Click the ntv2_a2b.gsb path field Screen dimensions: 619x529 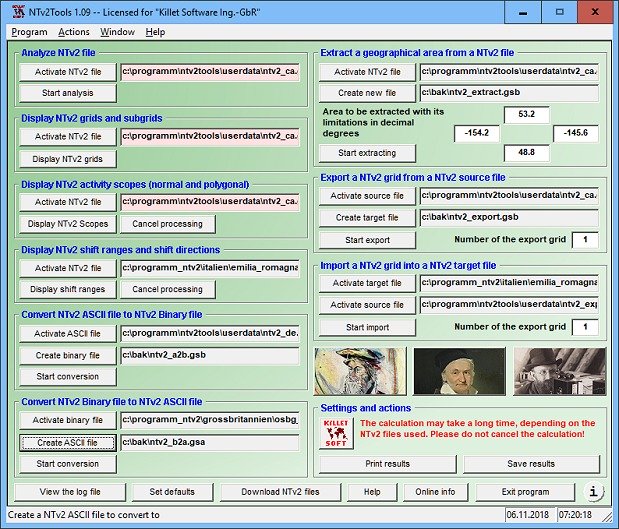[x=210, y=355]
